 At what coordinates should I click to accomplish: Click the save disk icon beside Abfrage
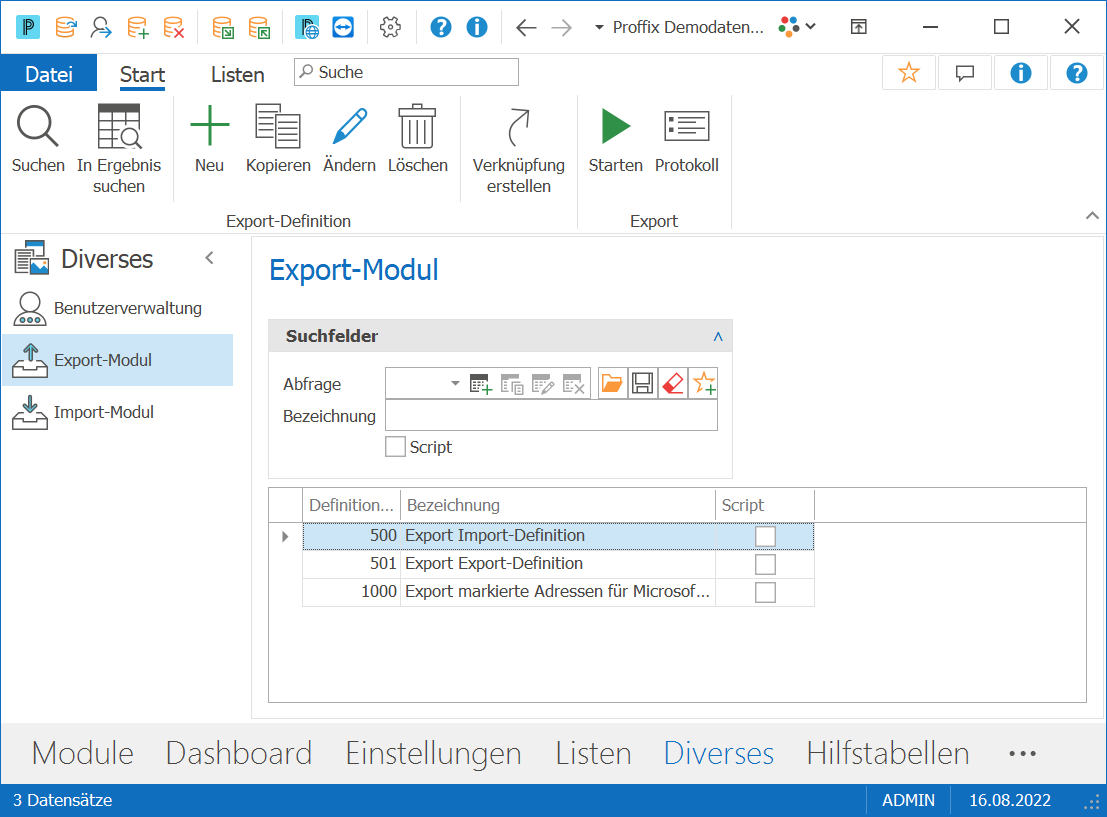point(642,383)
